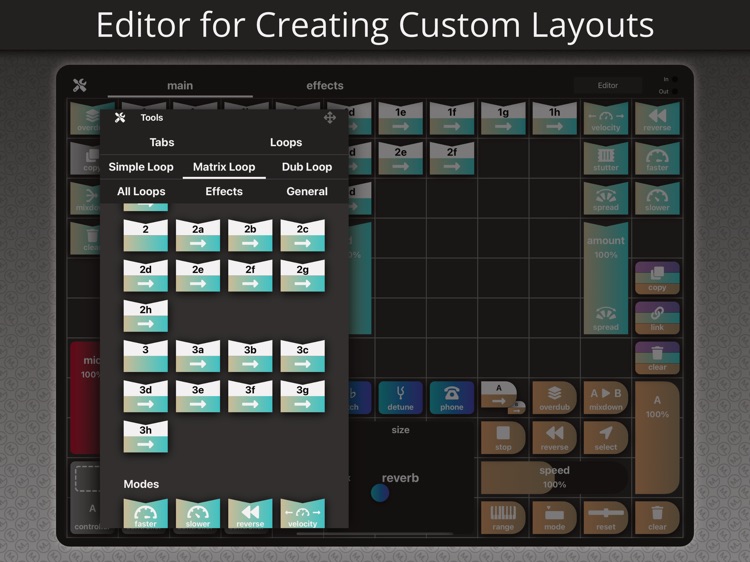Select the 2h loop pad in Tools
750x562 pixels.
point(145,316)
